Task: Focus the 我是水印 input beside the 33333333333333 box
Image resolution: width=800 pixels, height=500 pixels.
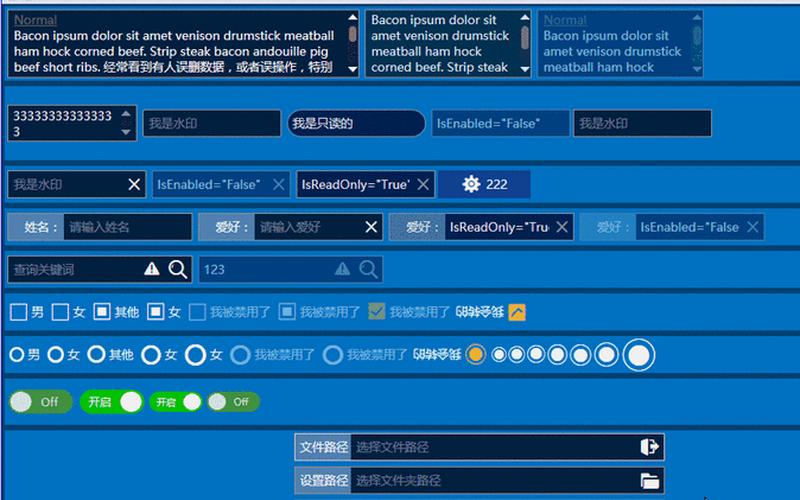Action: 212,123
